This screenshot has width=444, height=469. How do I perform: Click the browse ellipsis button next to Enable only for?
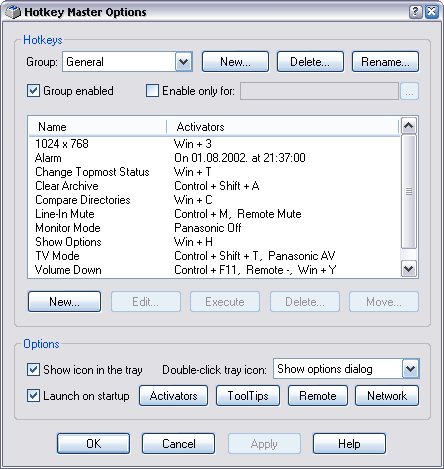[409, 91]
